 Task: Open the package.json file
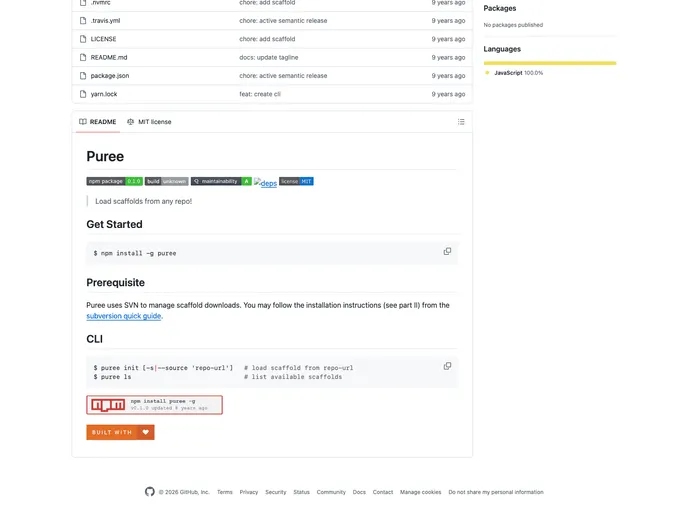point(109,76)
